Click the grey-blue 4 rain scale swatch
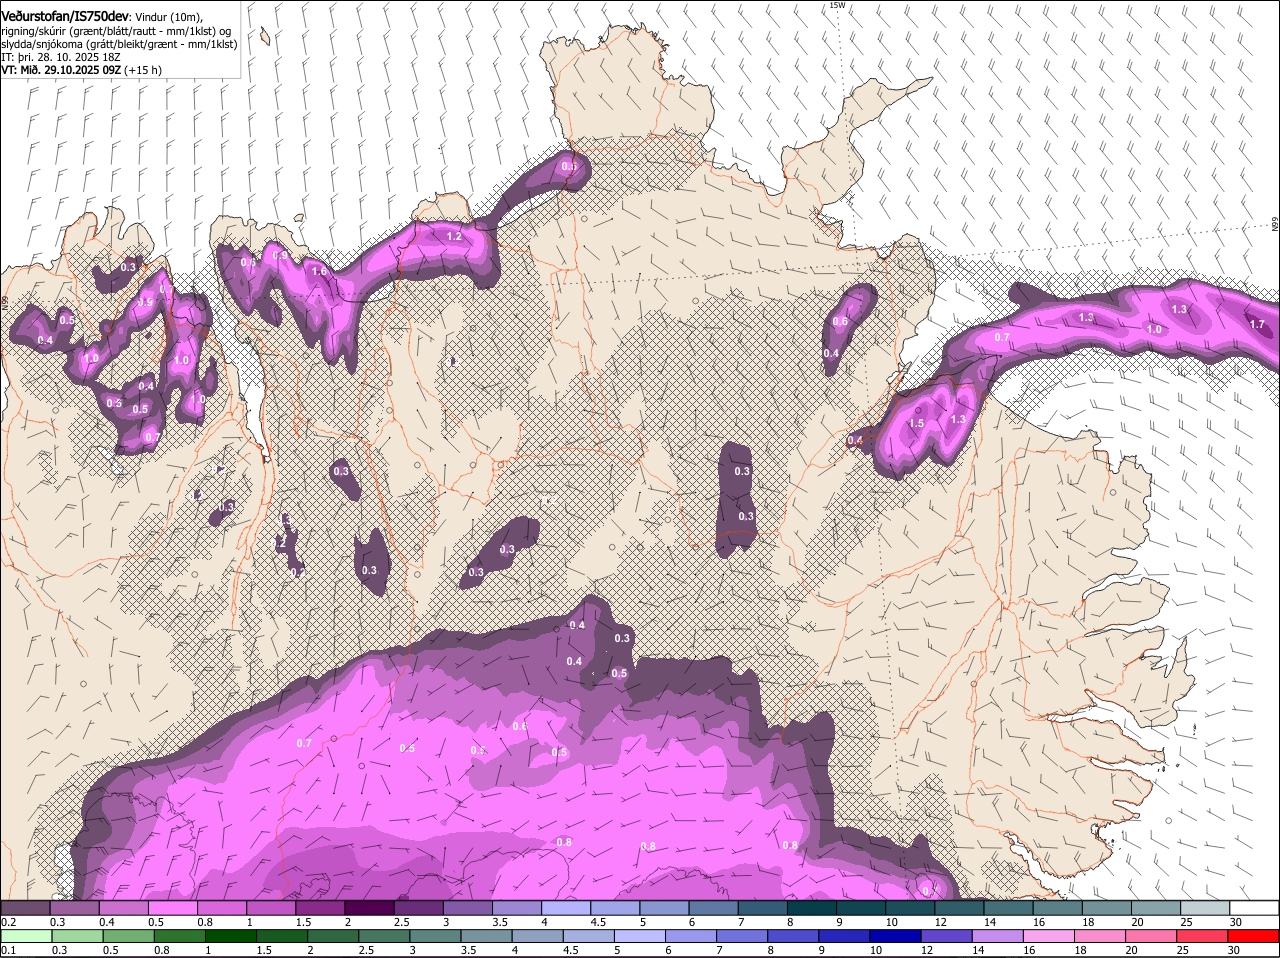 click(537, 936)
